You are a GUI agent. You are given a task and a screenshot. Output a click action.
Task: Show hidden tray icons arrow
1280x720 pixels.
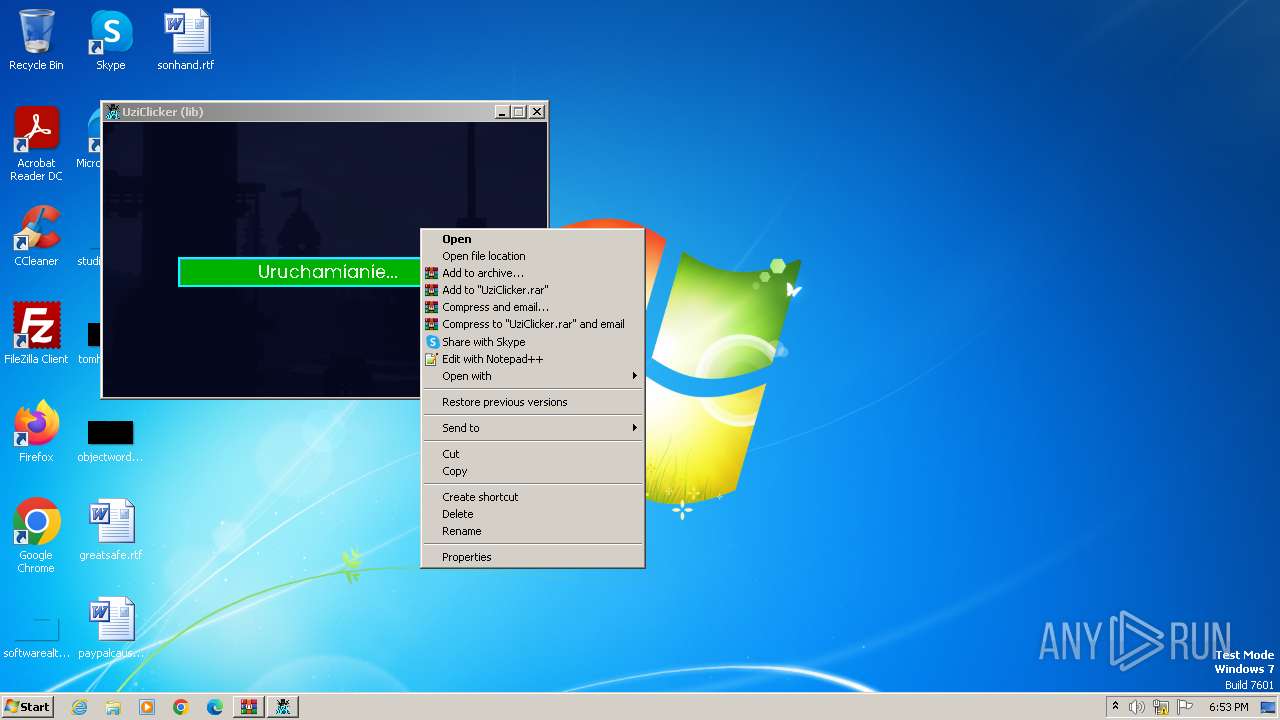[1115, 707]
